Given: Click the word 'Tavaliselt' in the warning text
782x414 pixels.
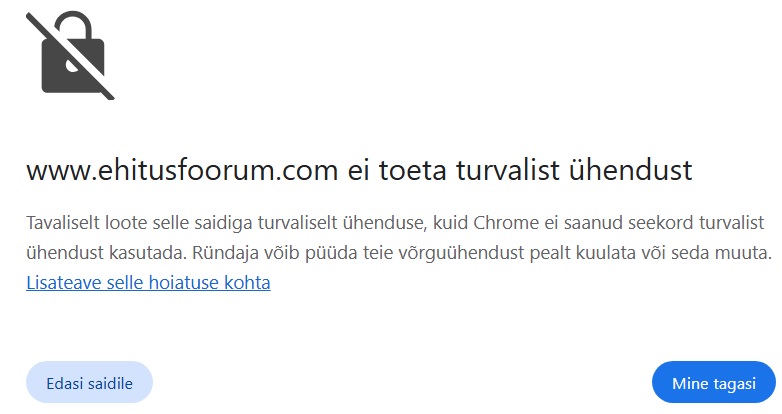Looking at the screenshot, I should [65, 222].
